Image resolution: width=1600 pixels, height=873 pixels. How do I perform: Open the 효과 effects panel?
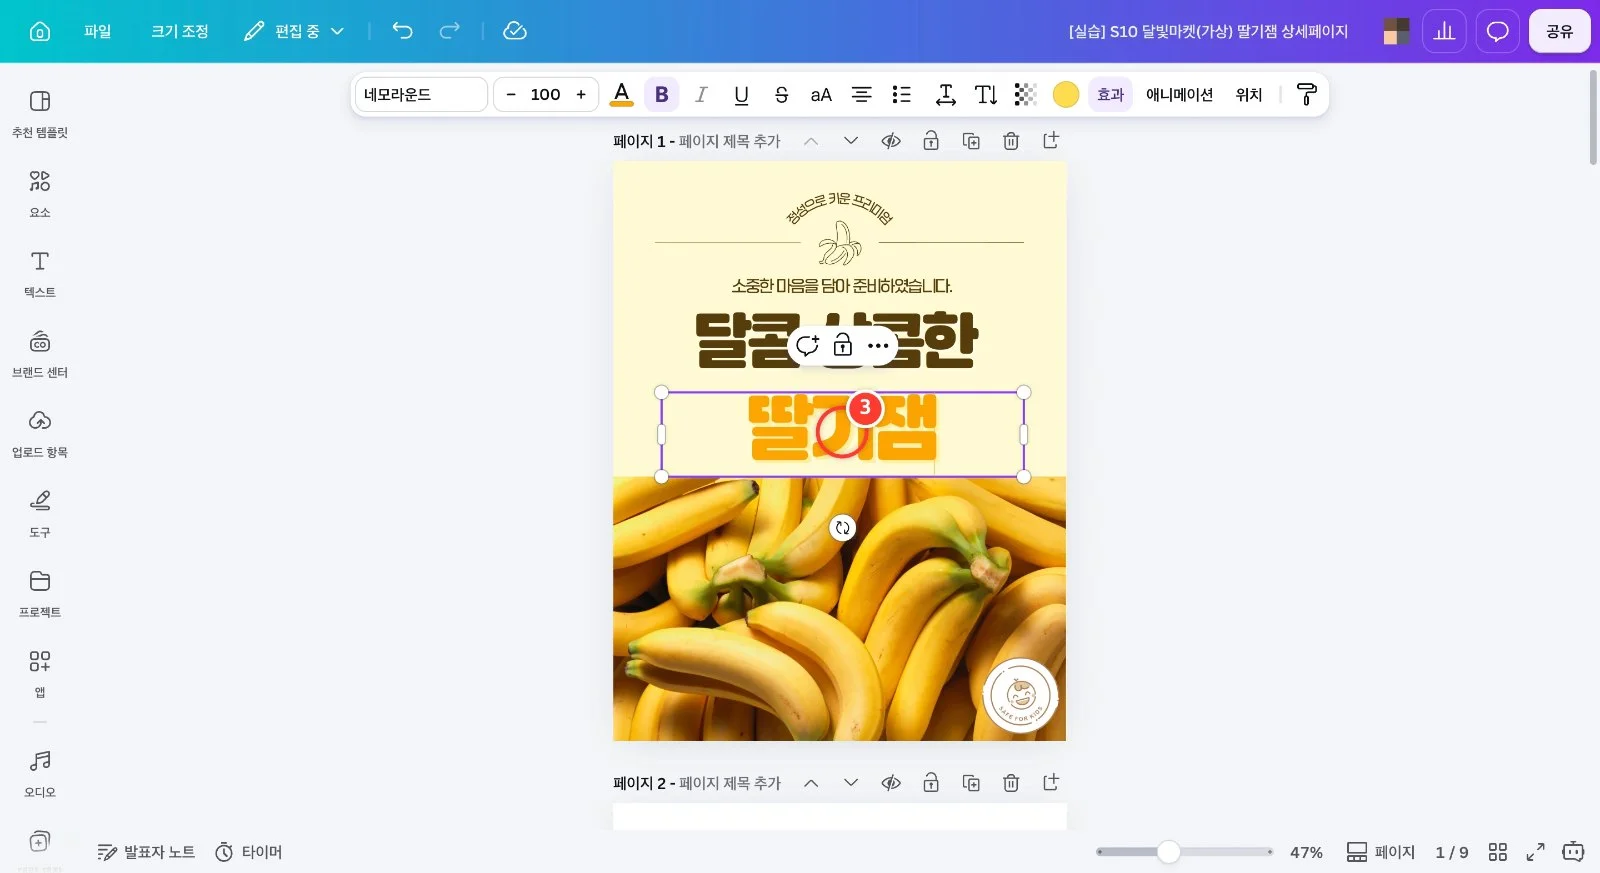(x=1111, y=94)
